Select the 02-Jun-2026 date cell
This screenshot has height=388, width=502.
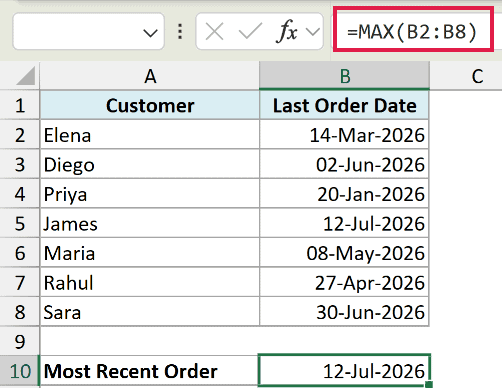[x=344, y=164]
